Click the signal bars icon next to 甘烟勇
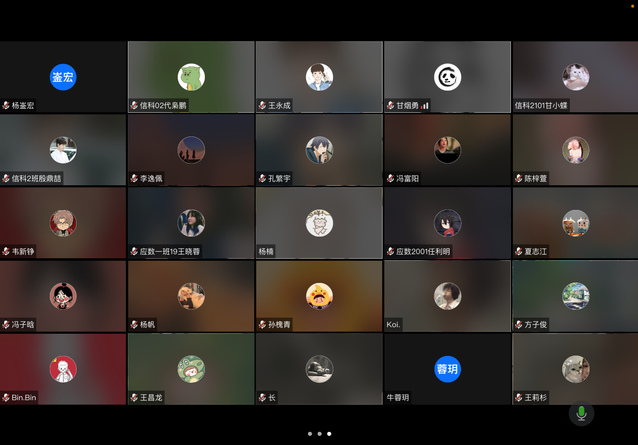The height and width of the screenshot is (445, 638). (x=425, y=105)
